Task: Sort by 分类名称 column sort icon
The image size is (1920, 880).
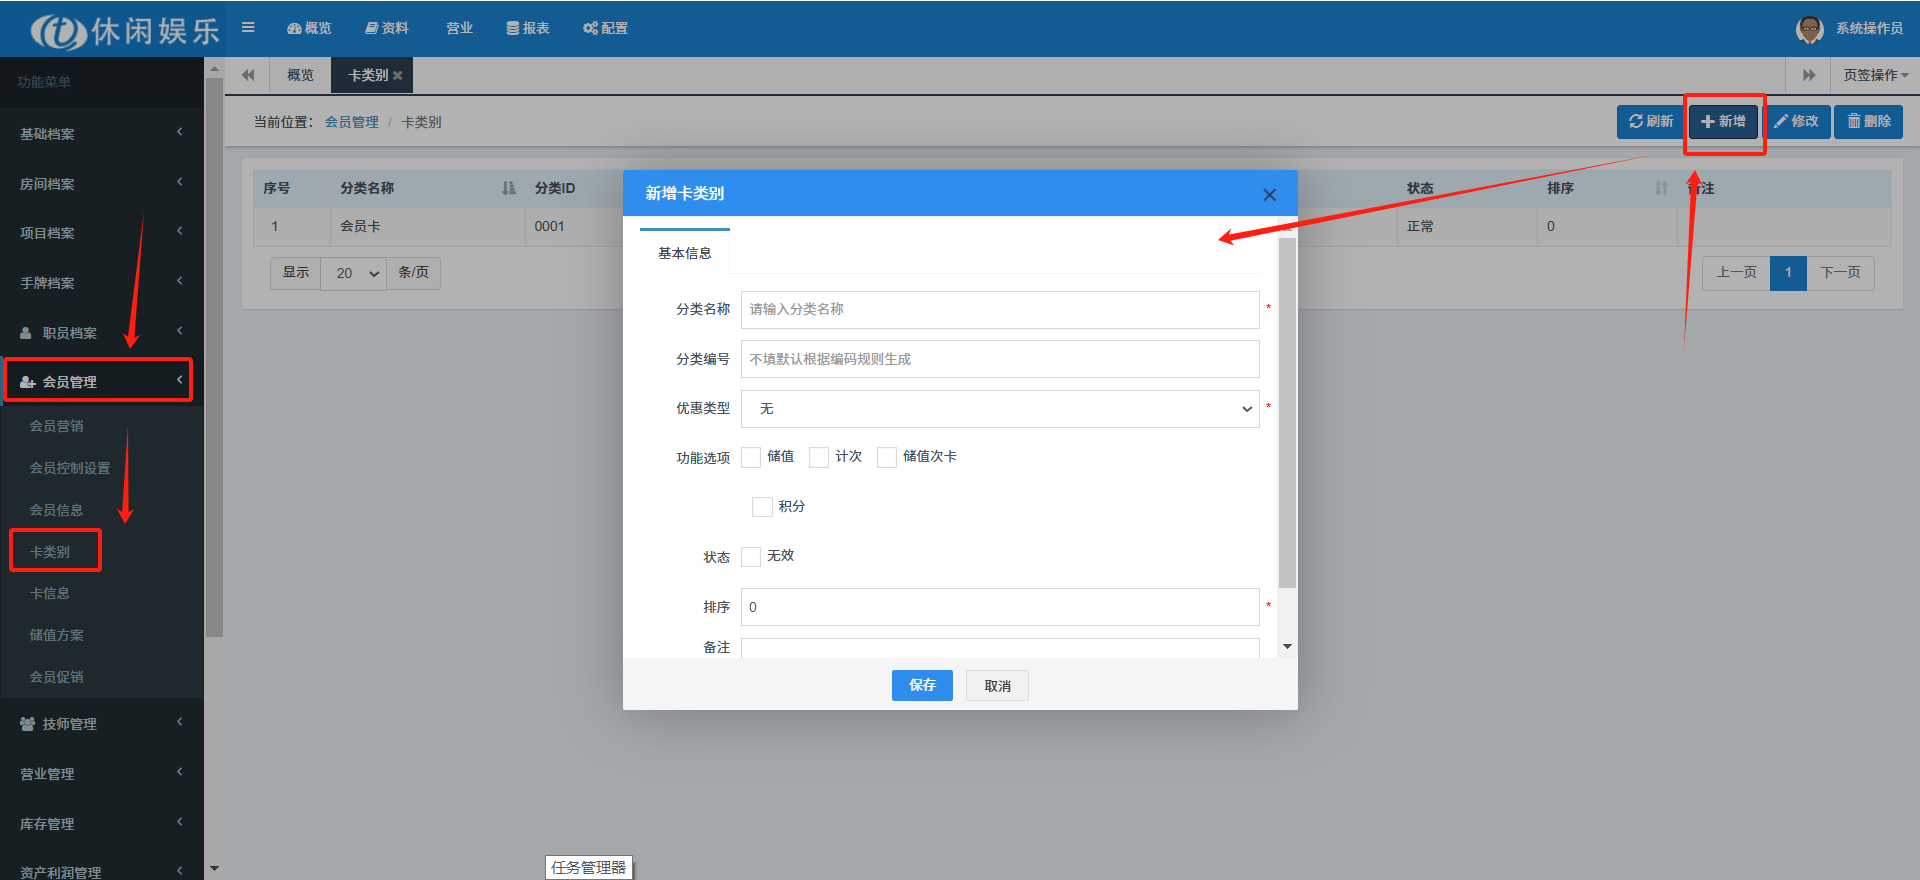Action: pyautogui.click(x=508, y=188)
